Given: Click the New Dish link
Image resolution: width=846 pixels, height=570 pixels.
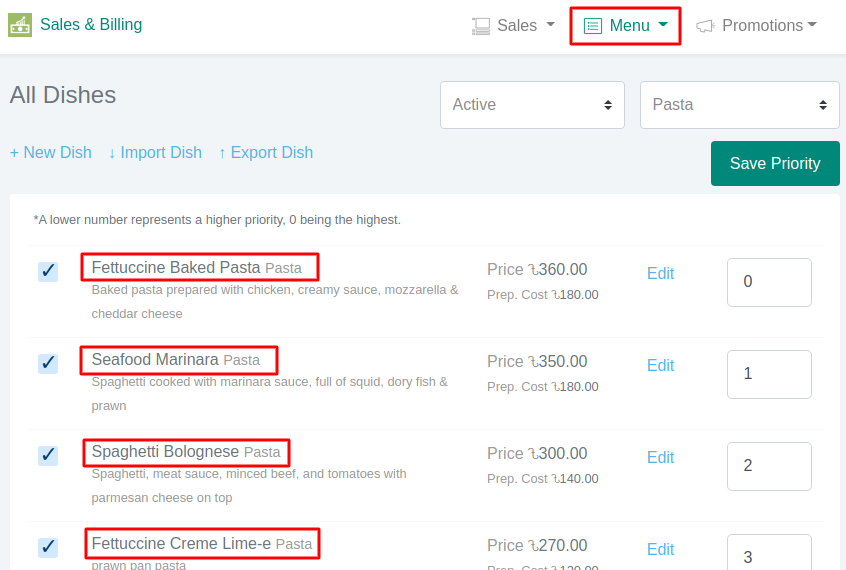Looking at the screenshot, I should click(x=51, y=153).
